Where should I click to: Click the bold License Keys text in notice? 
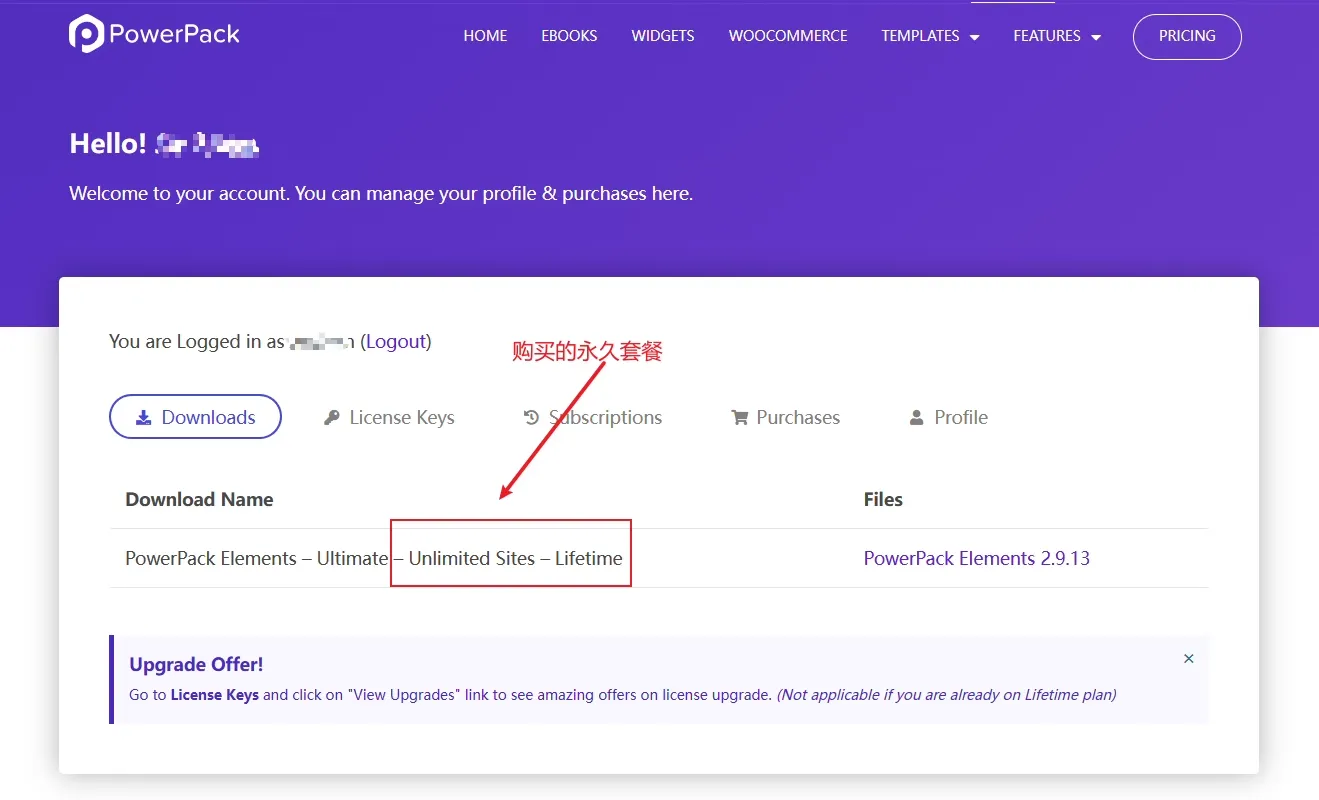[x=215, y=695]
